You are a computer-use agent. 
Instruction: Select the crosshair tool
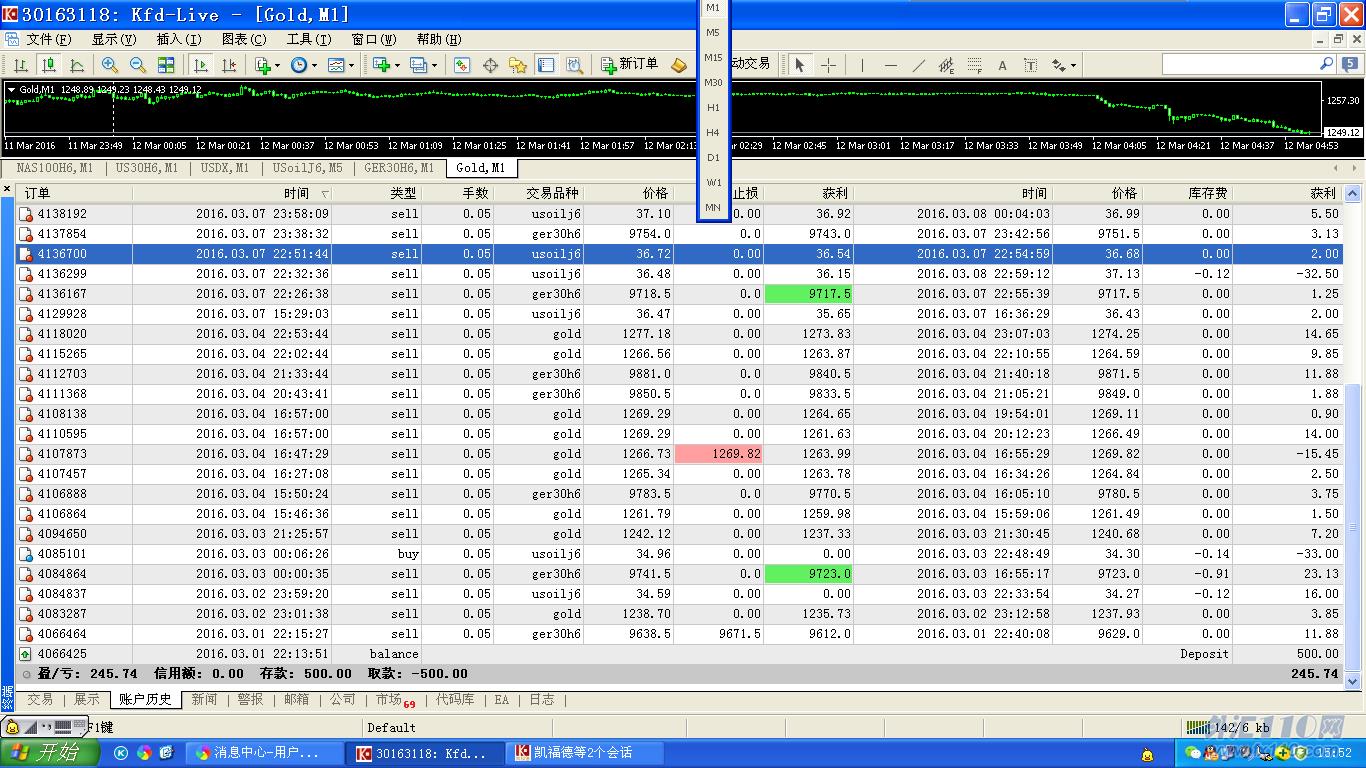tap(828, 65)
